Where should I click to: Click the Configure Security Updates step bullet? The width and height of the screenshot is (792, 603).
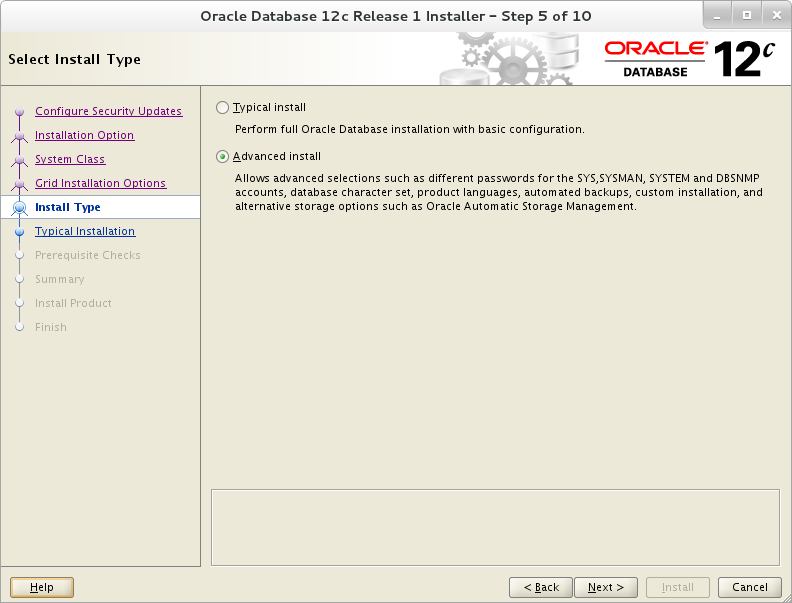coord(20,111)
